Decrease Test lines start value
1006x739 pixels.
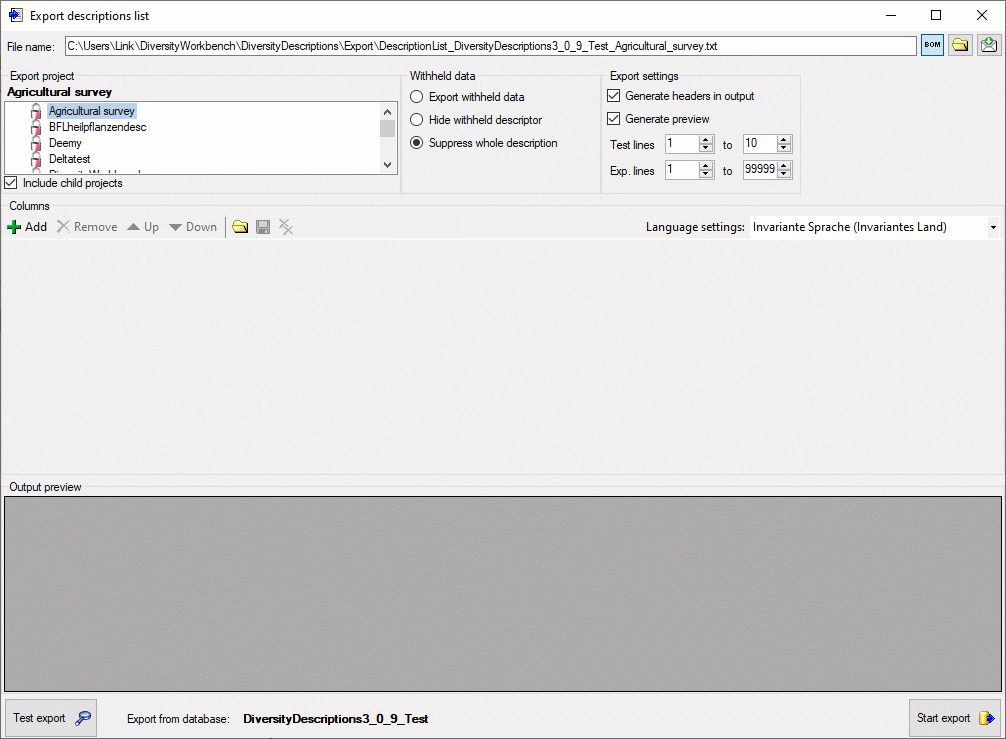(706, 148)
